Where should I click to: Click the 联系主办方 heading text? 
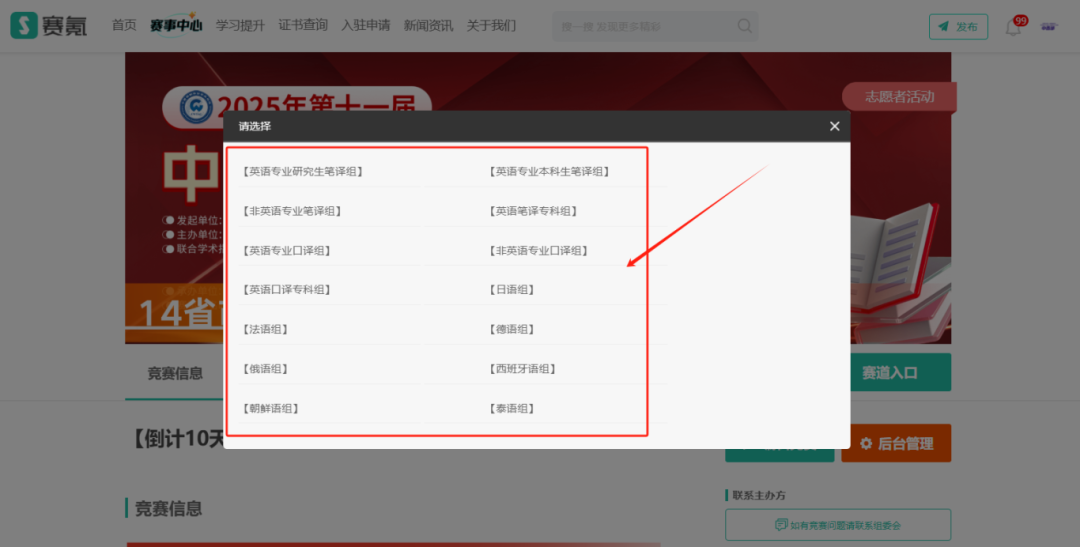click(758, 495)
